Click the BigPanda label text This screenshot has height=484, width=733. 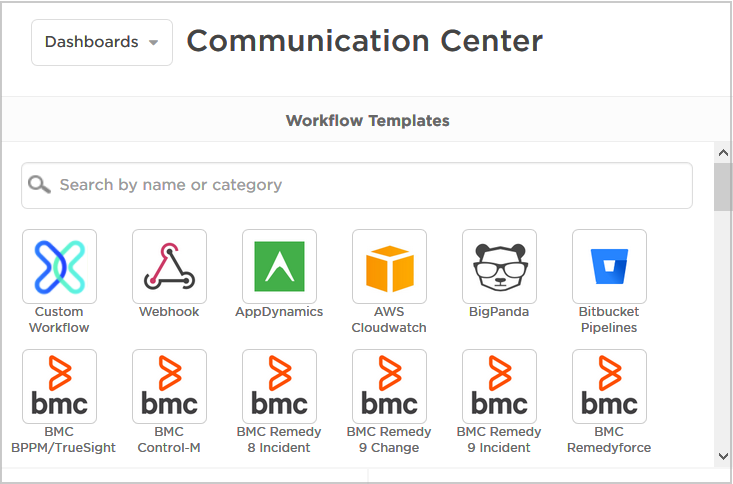point(499,312)
